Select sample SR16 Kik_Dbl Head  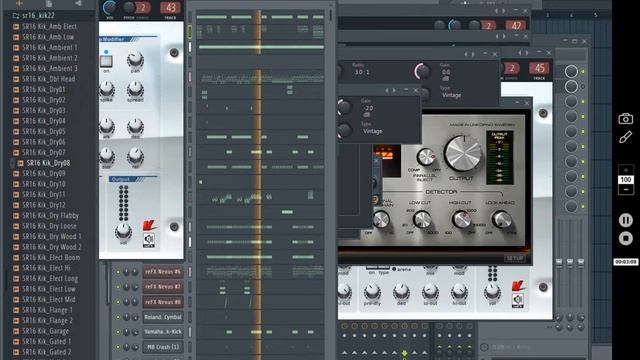(x=48, y=79)
